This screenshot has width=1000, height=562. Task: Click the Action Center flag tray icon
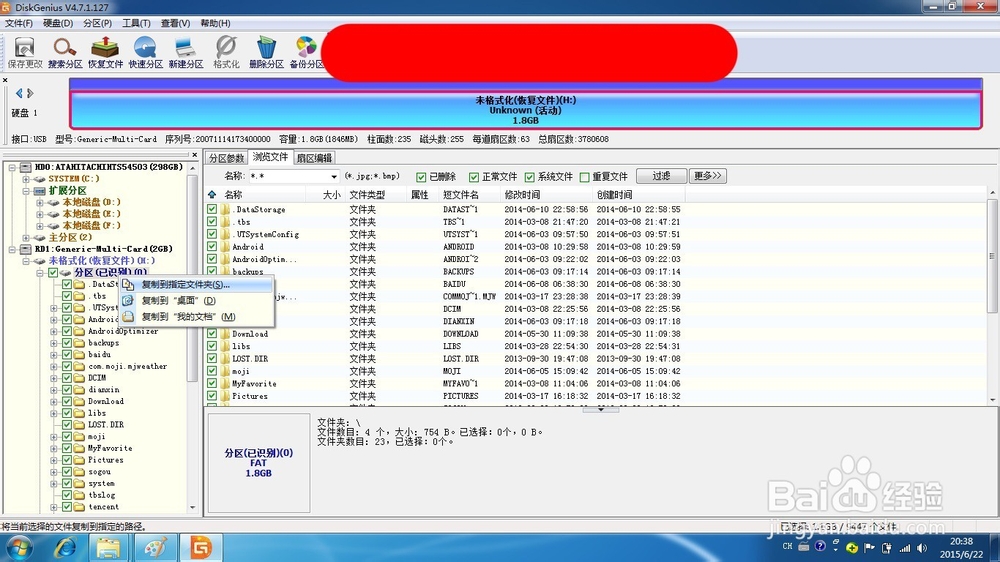pos(869,548)
